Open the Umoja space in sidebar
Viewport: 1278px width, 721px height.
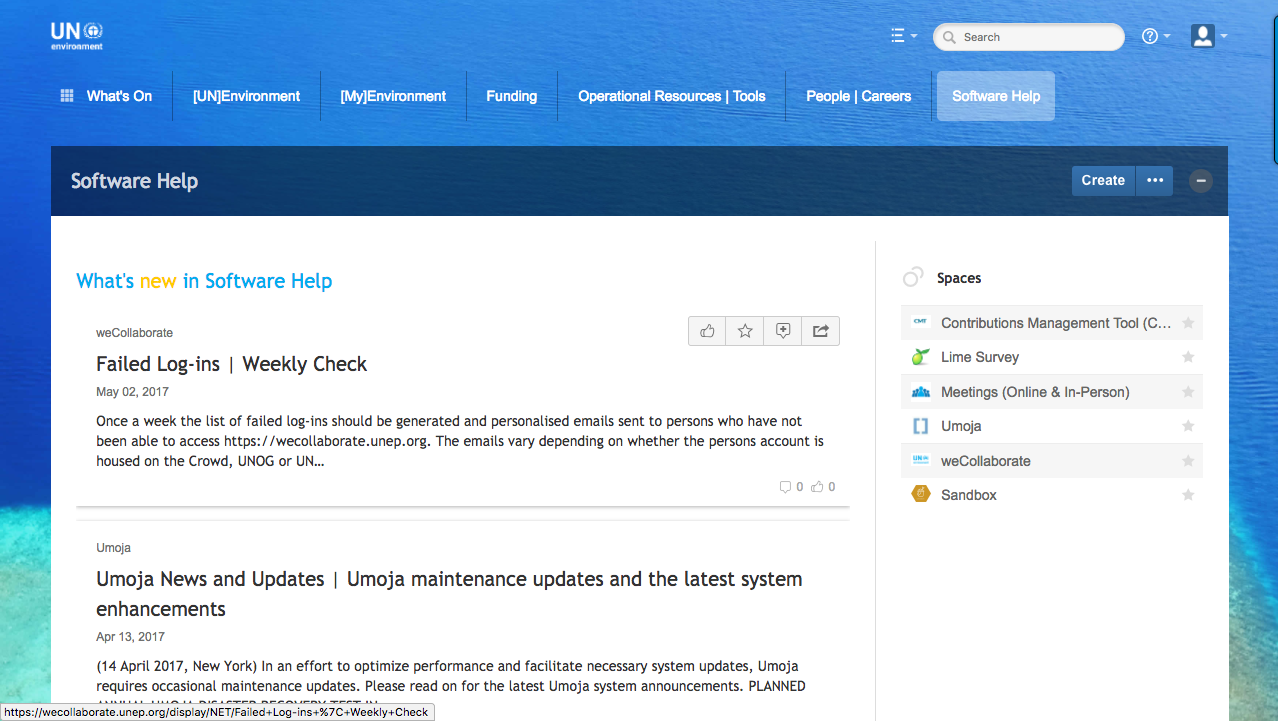[961, 426]
